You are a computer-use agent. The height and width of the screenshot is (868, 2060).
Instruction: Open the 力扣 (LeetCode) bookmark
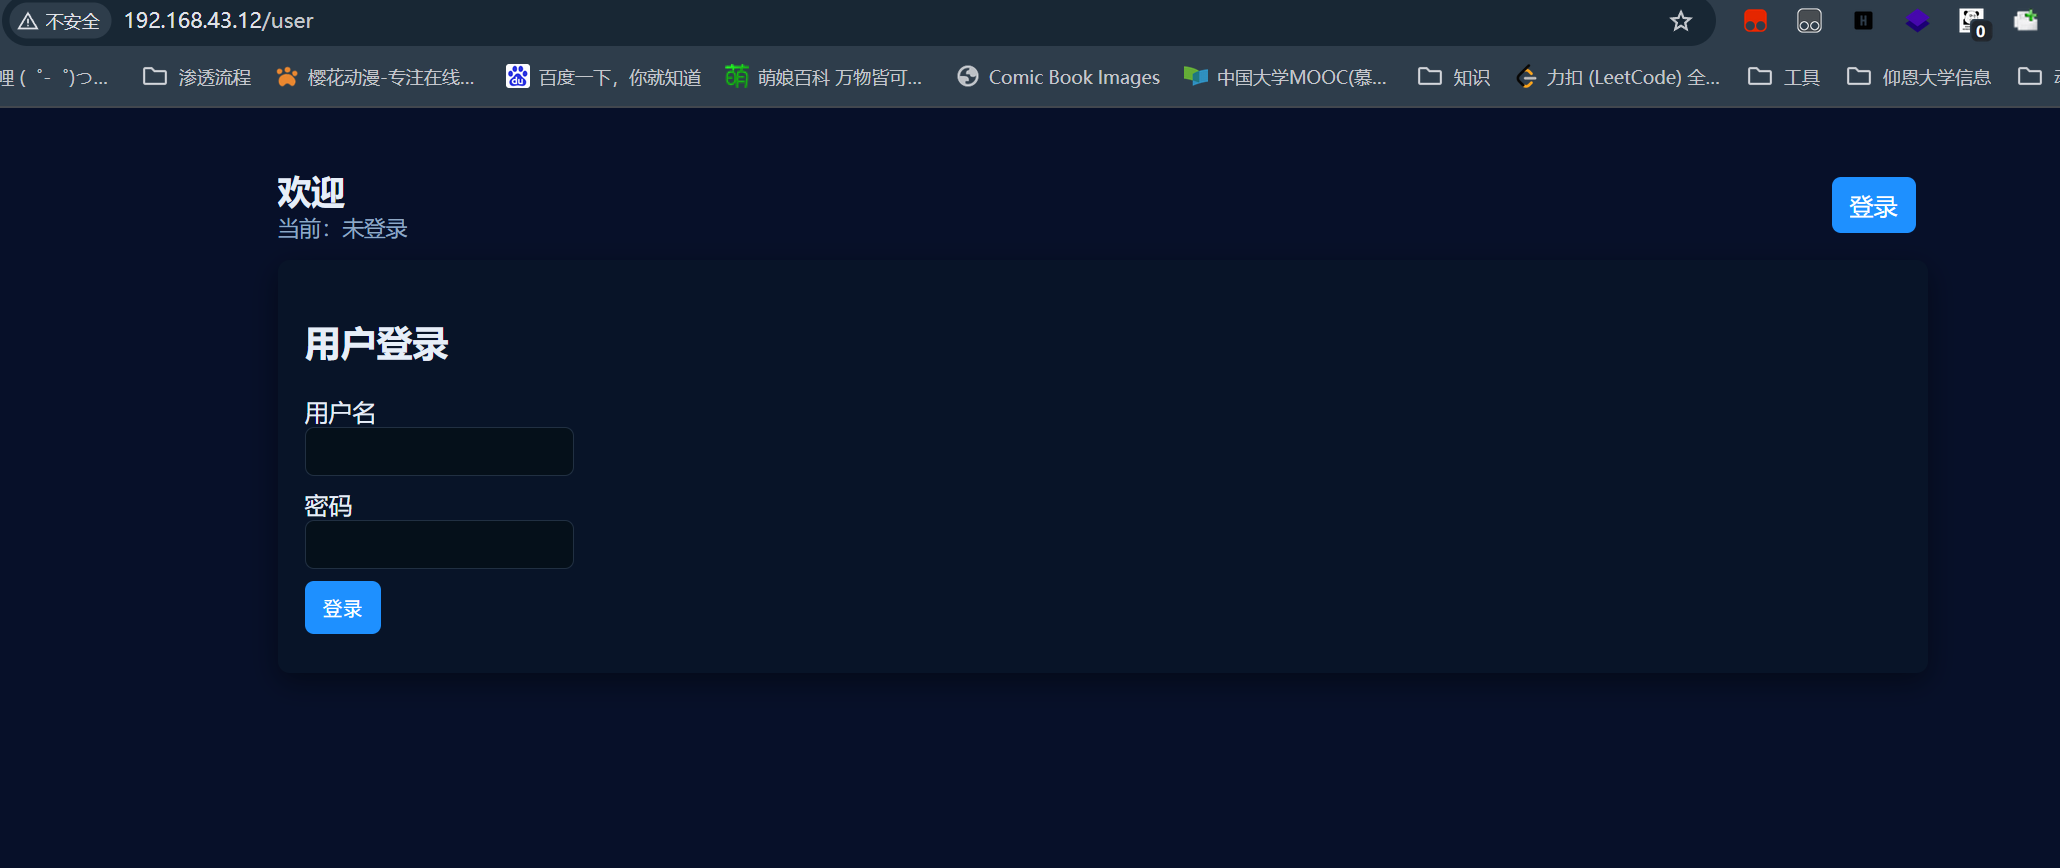[x=1618, y=77]
